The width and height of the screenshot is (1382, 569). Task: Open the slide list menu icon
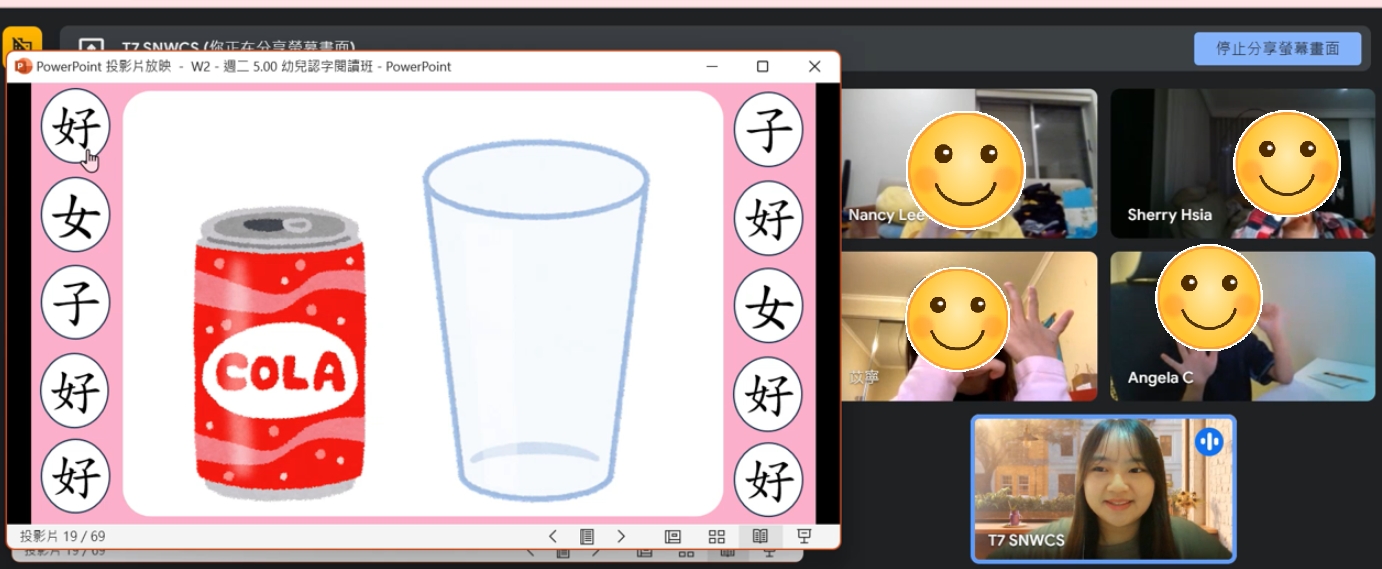587,537
